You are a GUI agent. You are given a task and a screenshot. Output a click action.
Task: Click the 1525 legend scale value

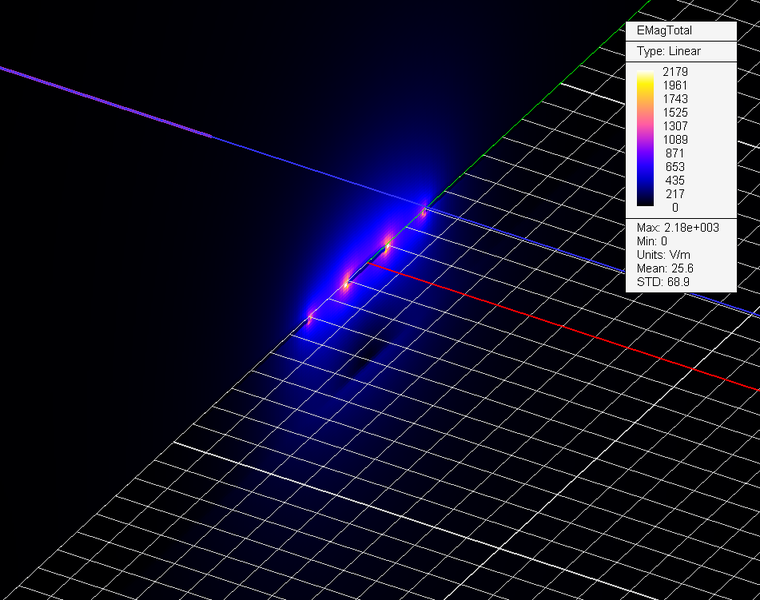(x=675, y=113)
